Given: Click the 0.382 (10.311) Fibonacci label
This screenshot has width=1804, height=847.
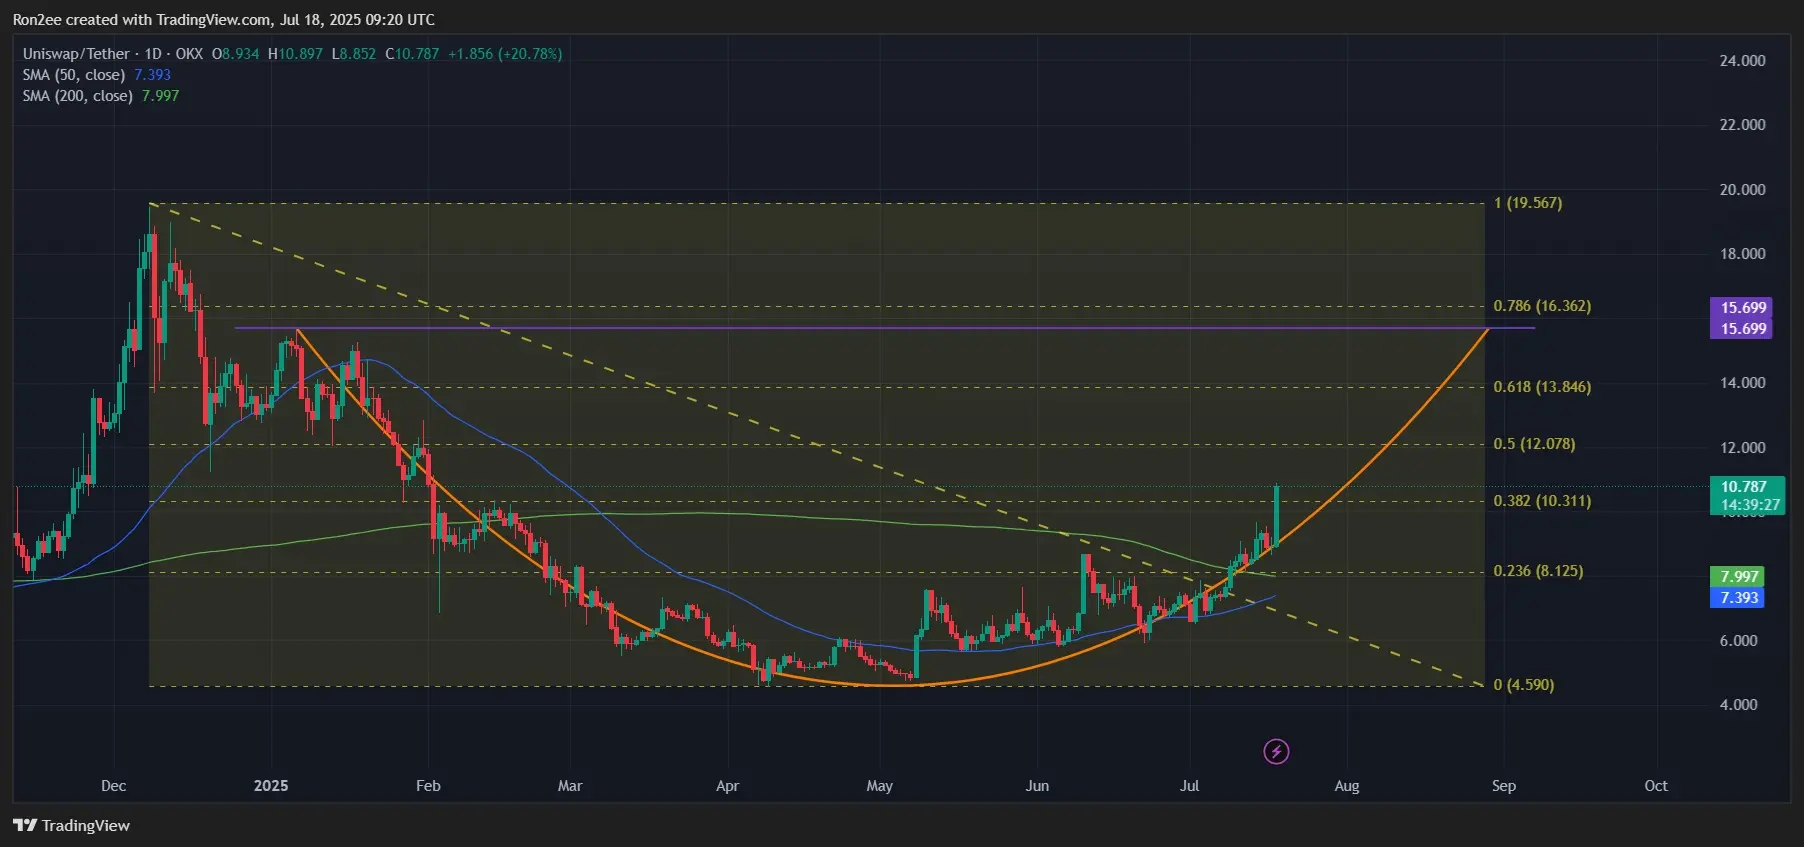Looking at the screenshot, I should 1542,501.
